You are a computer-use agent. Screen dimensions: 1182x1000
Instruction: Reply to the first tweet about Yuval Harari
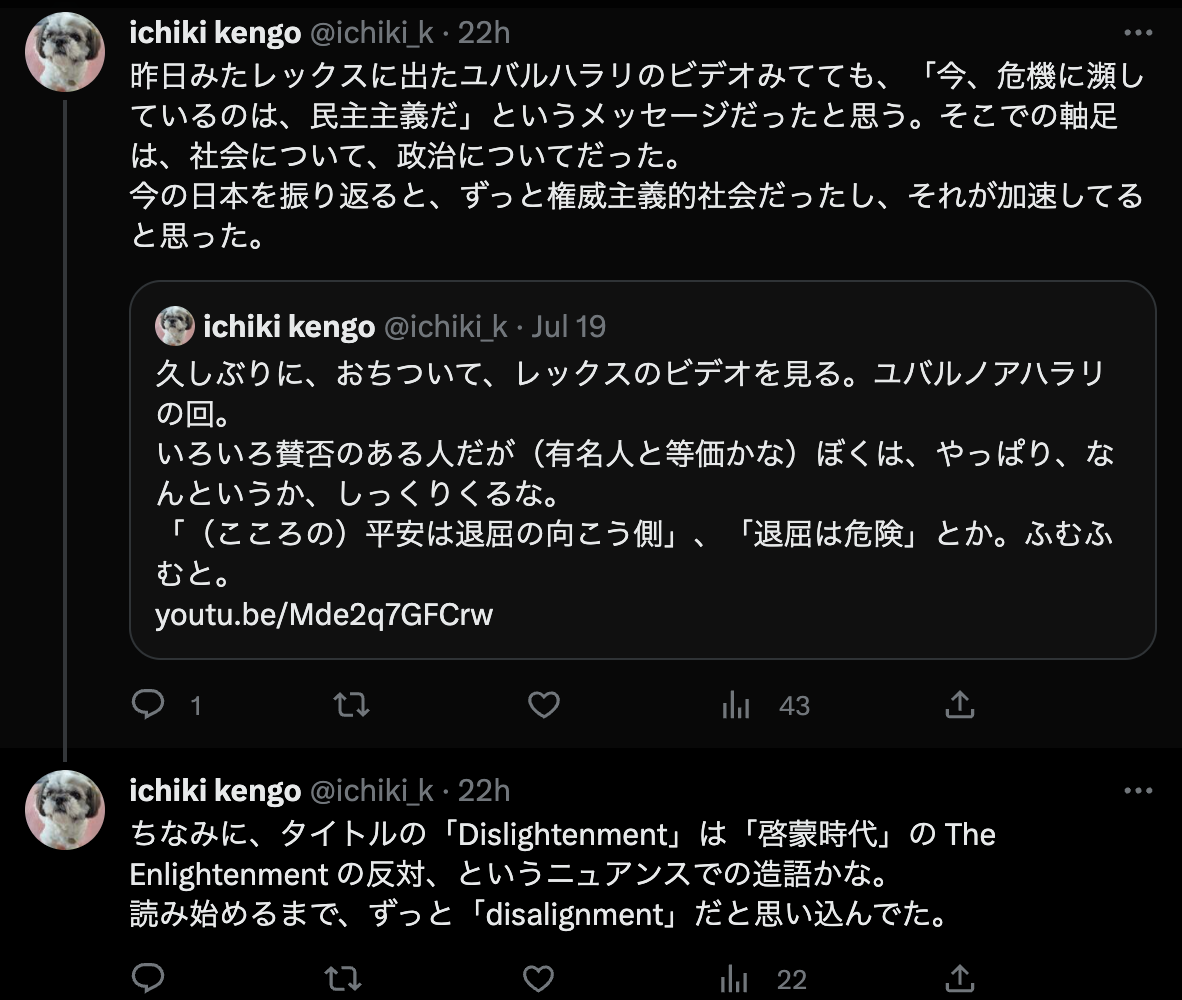(148, 705)
